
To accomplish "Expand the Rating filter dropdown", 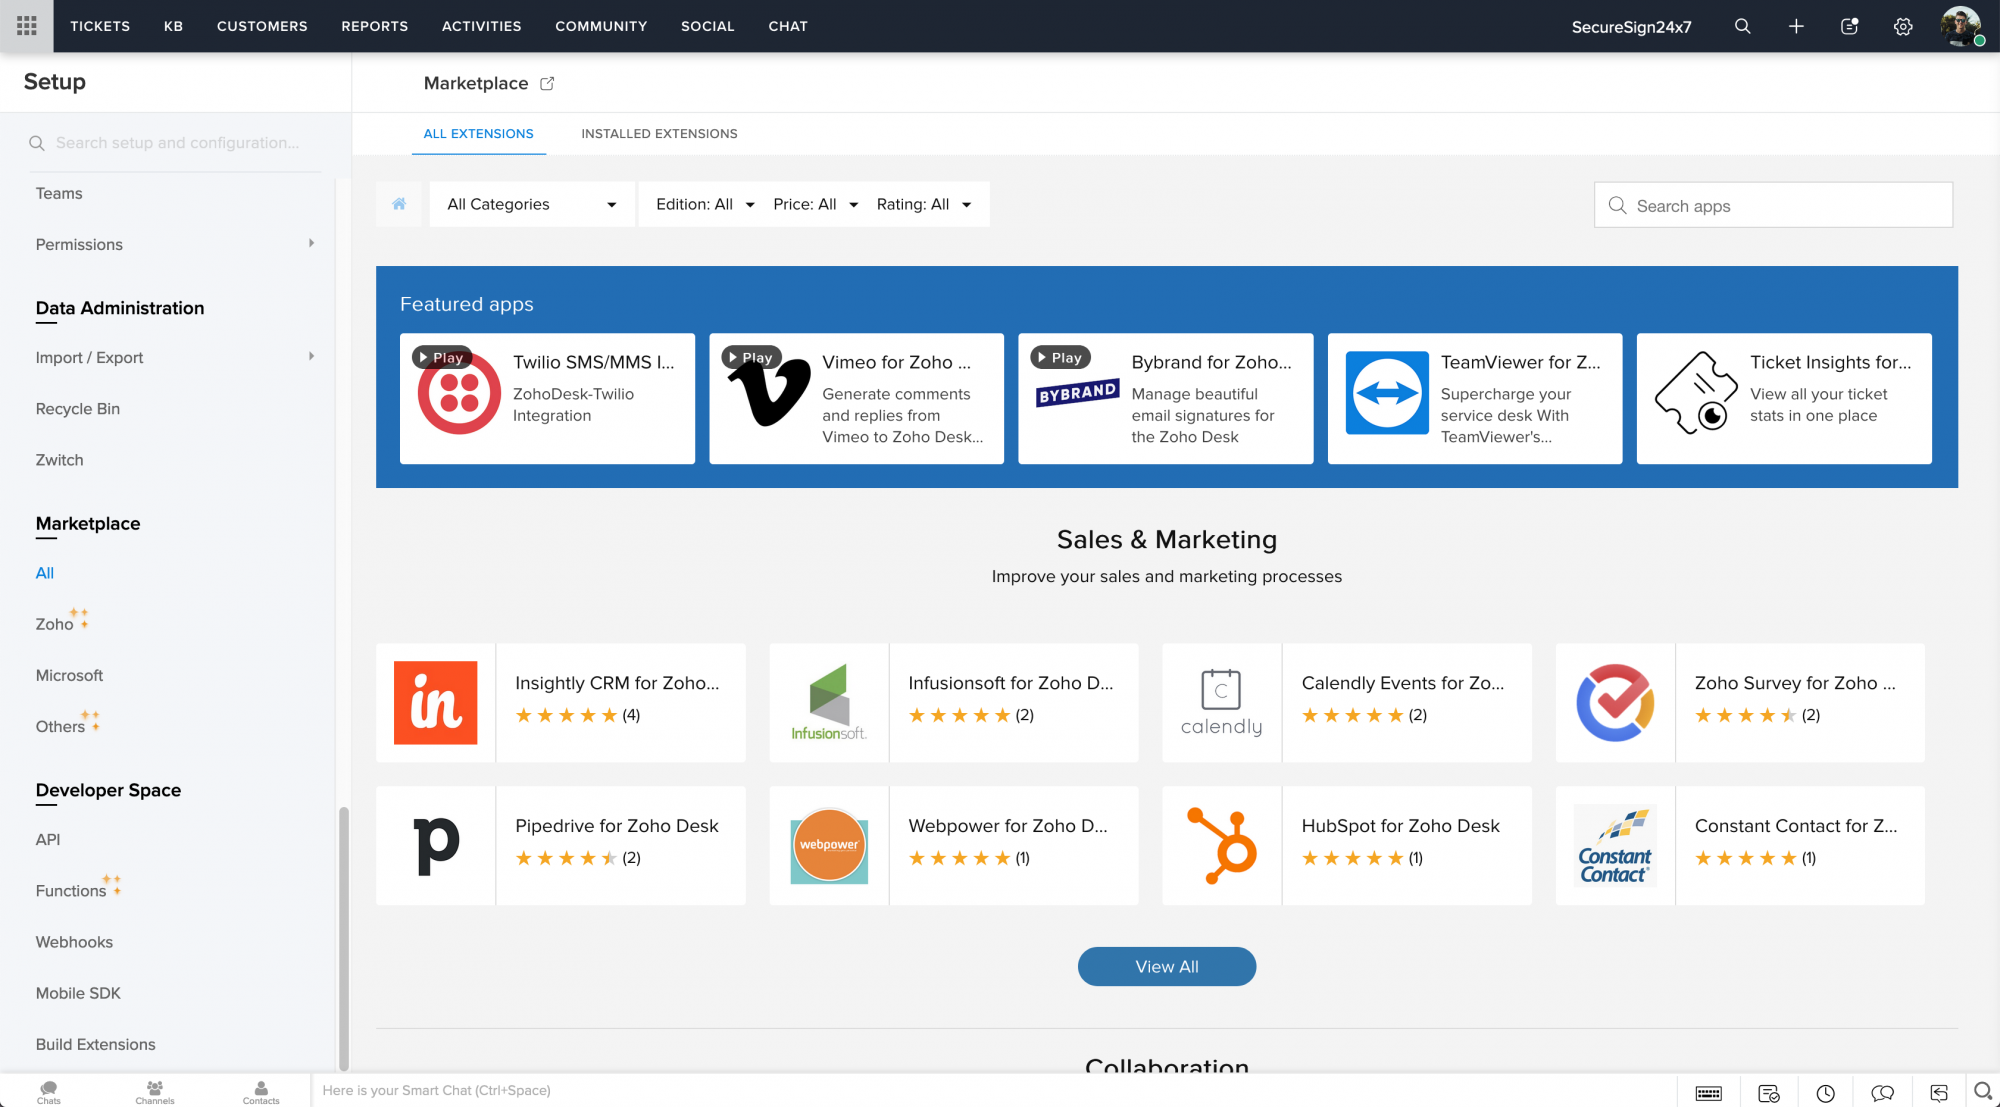I will (x=923, y=204).
